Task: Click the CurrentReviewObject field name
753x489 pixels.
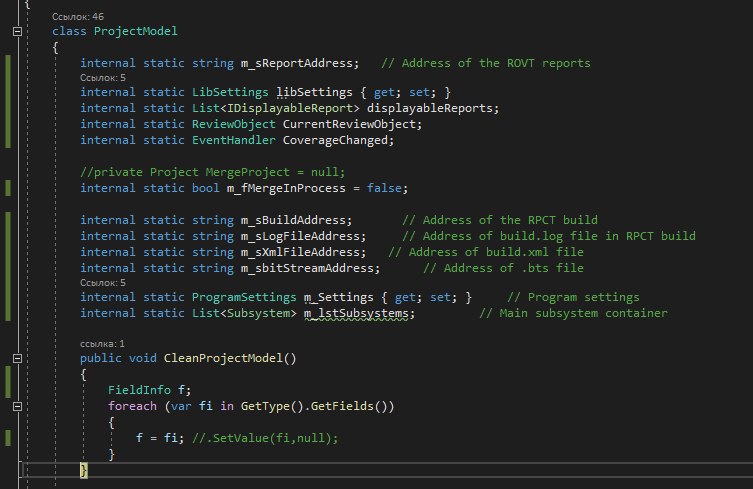Action: point(349,124)
